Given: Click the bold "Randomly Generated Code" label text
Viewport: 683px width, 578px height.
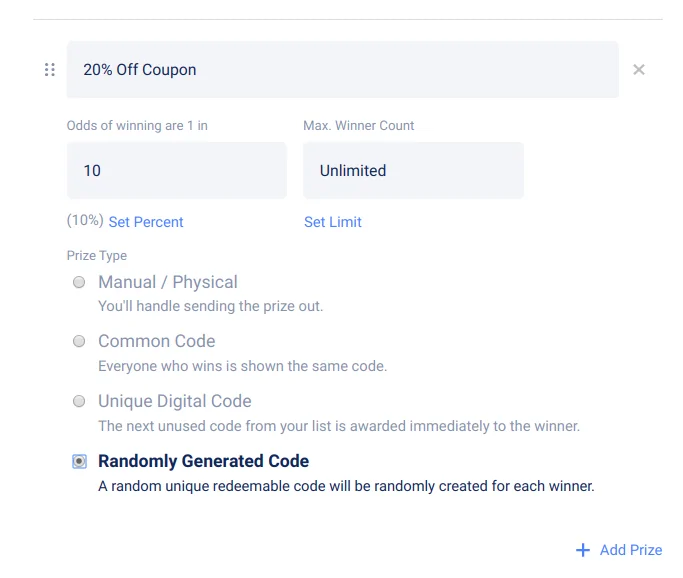Looking at the screenshot, I should coord(204,462).
